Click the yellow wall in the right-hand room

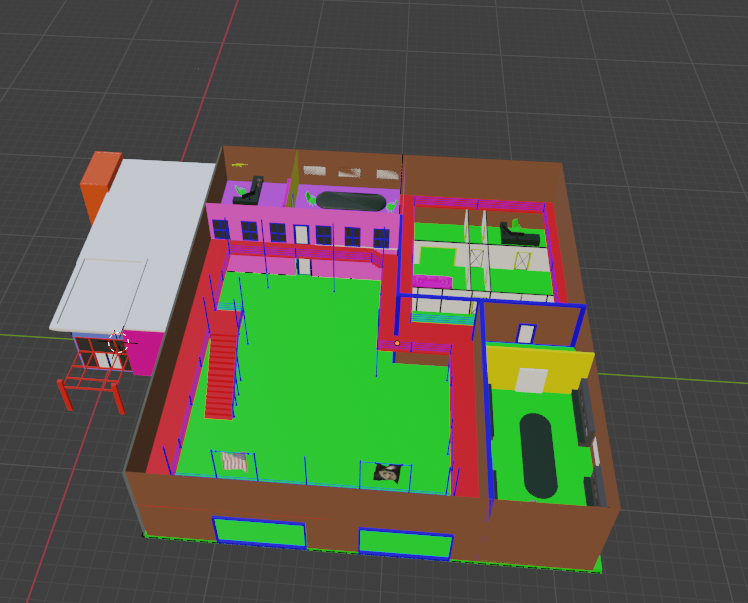coord(540,371)
